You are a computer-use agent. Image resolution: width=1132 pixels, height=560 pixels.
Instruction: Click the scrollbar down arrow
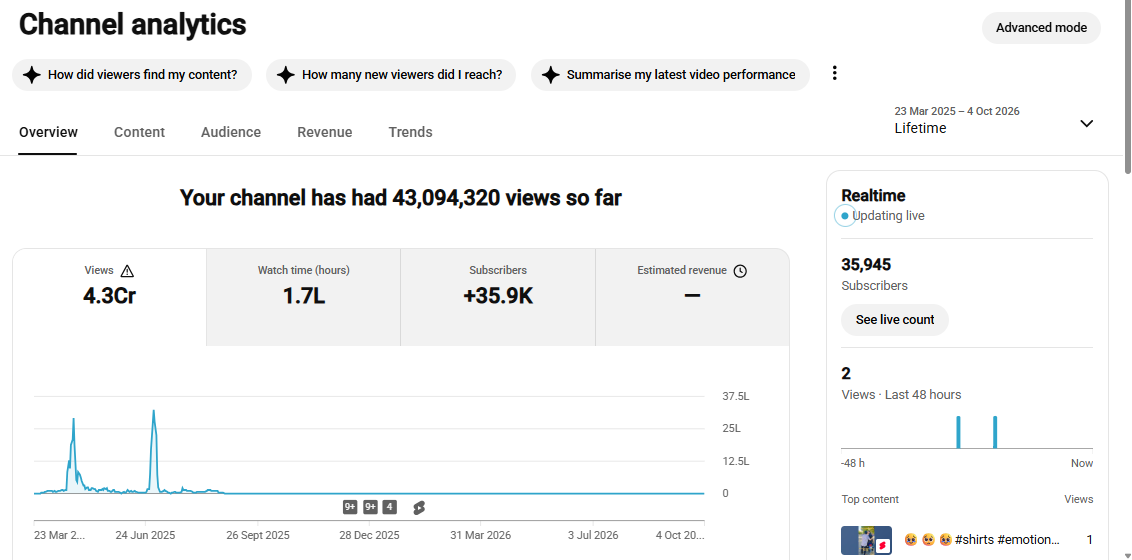coord(1127,555)
